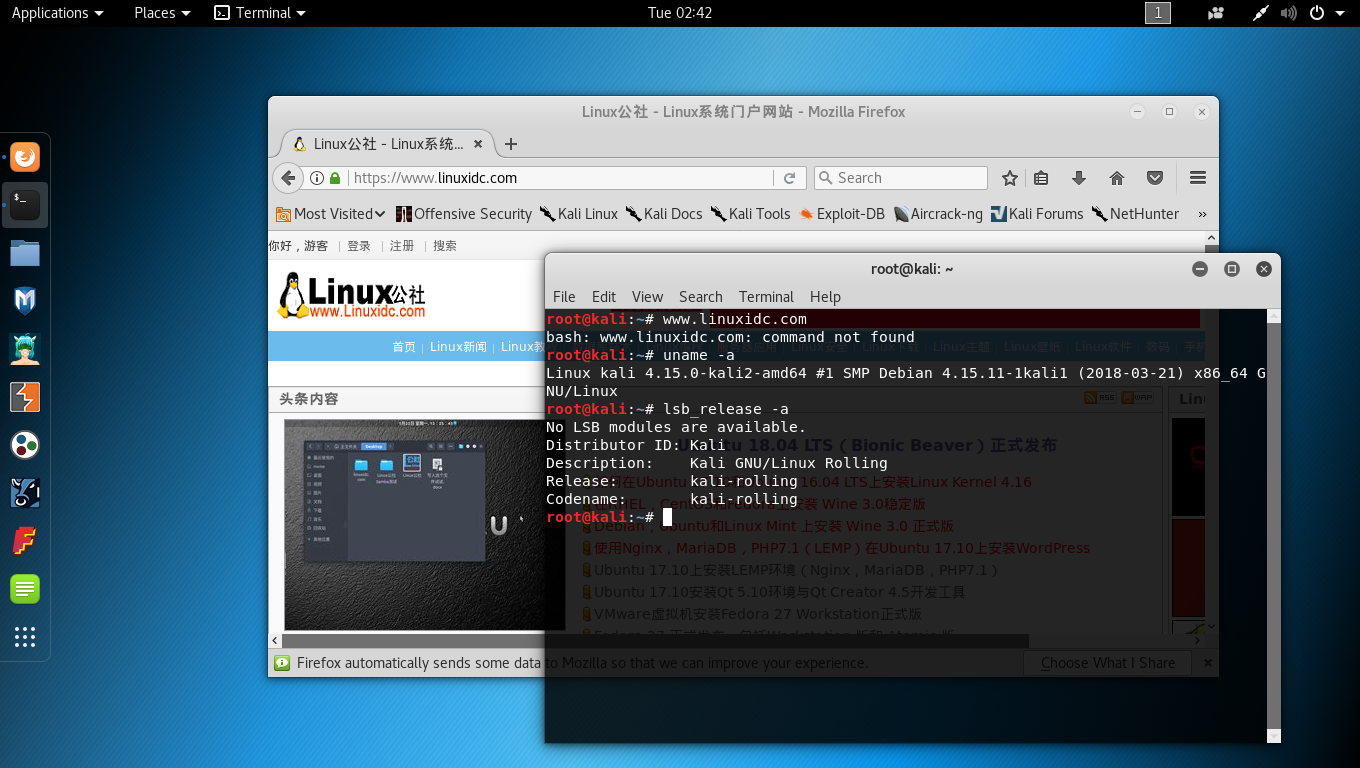
Task: Click the 登录 login link
Action: (359, 246)
